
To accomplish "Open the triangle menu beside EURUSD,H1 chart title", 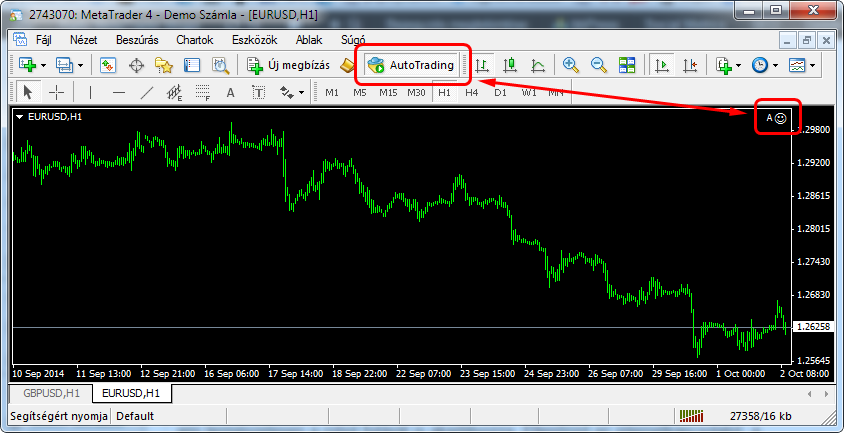I will [21, 116].
